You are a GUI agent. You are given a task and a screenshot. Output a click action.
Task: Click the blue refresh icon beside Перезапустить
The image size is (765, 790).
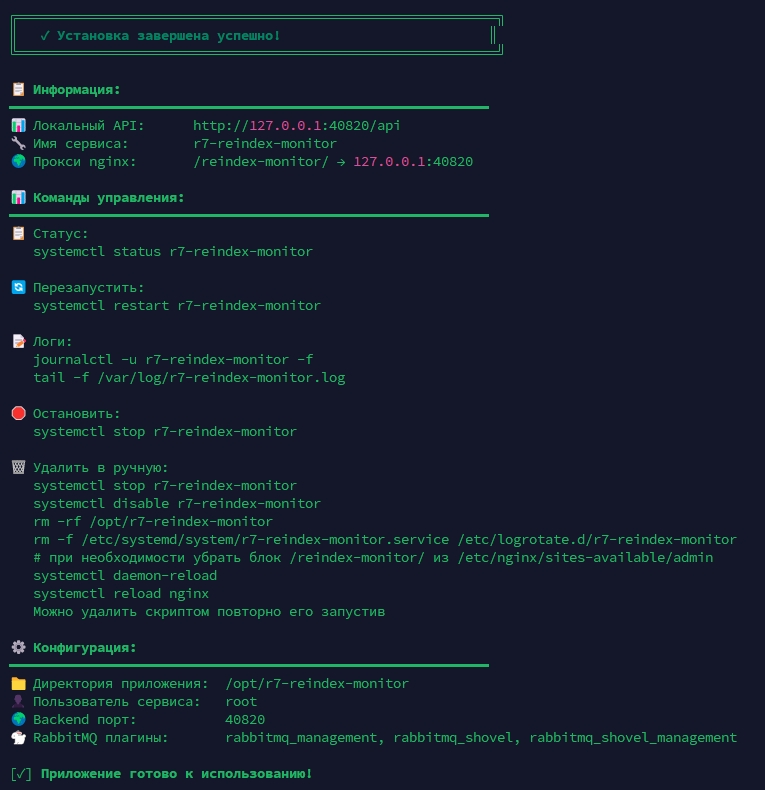coord(17,287)
